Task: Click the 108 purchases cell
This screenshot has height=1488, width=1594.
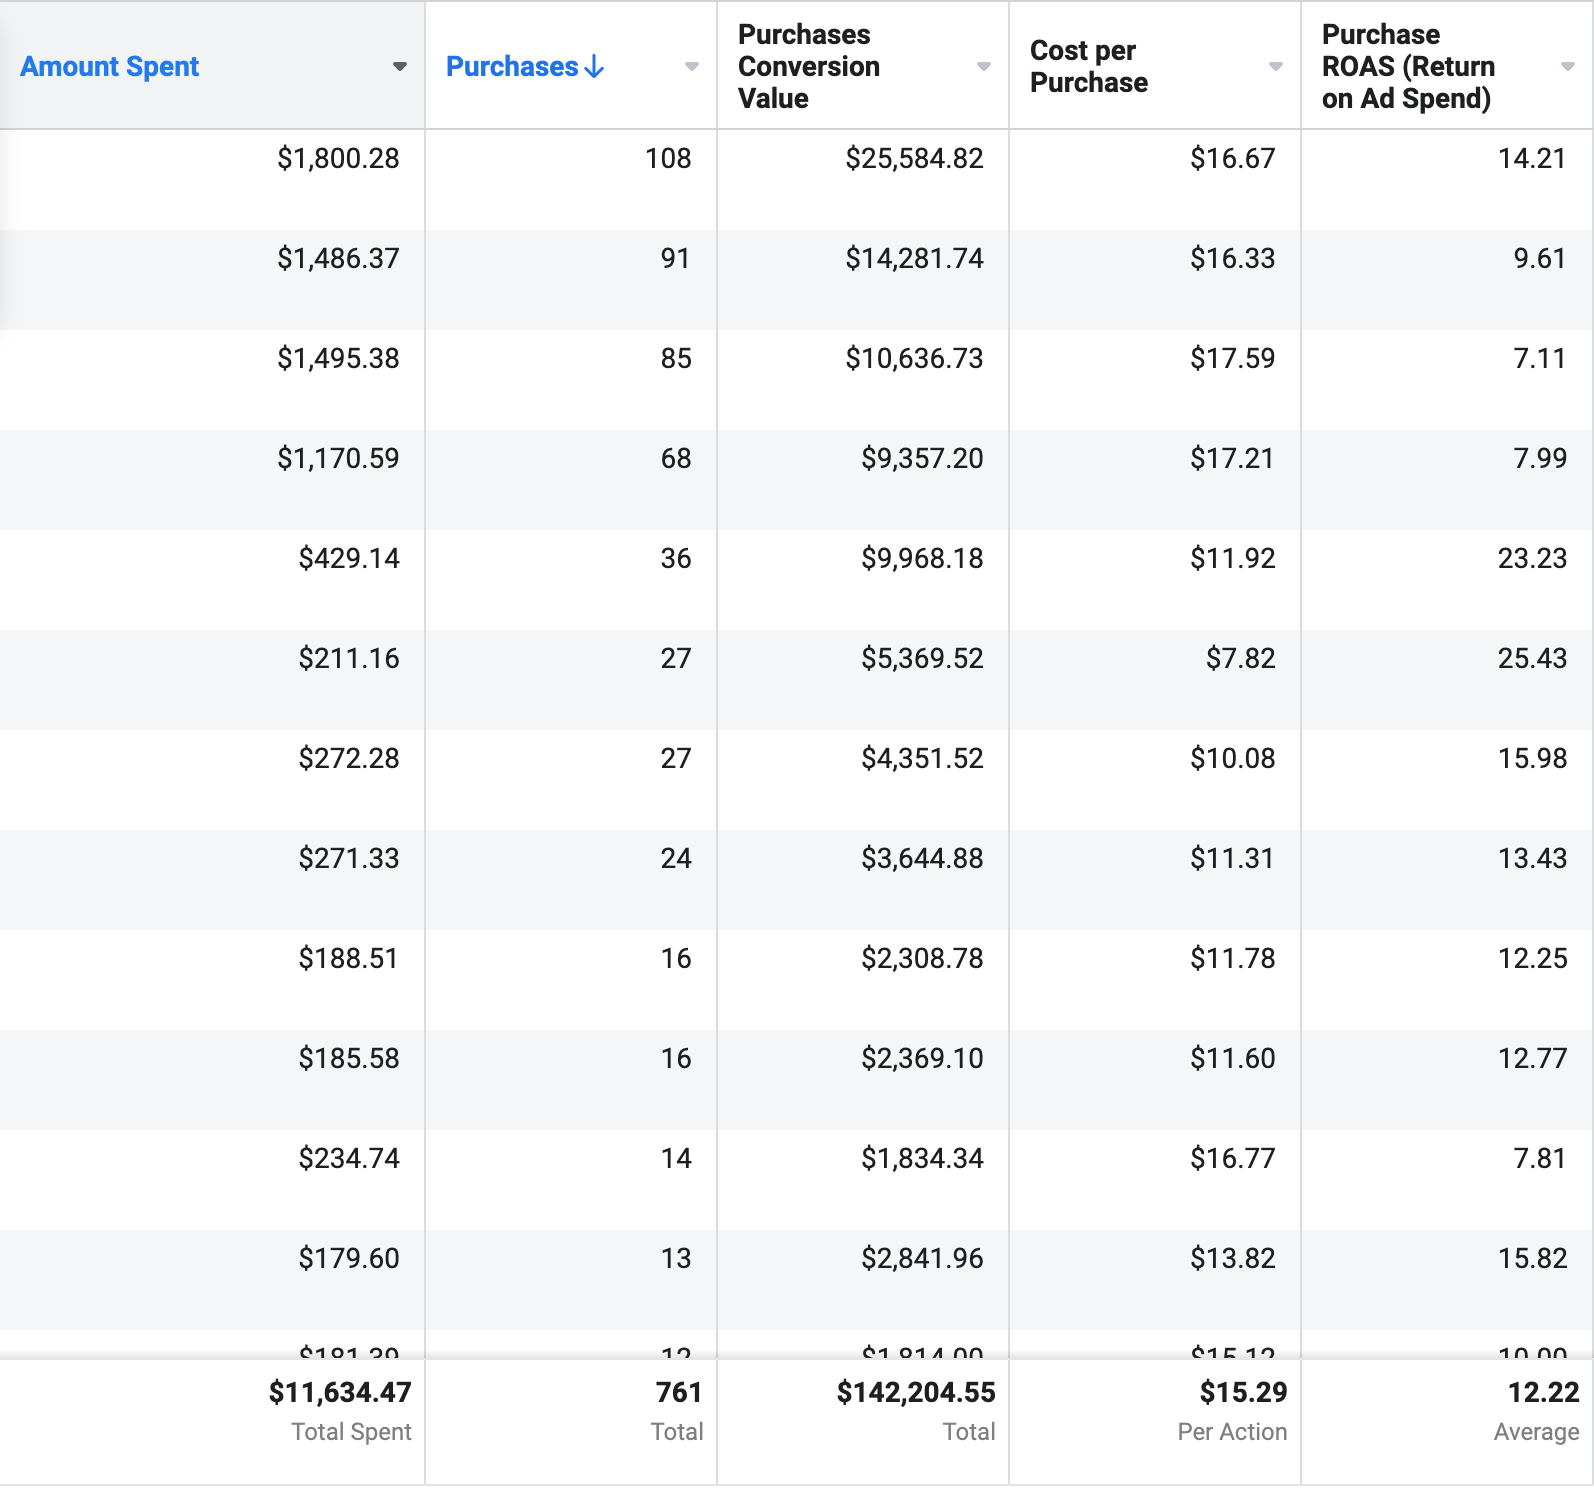Action: 668,159
